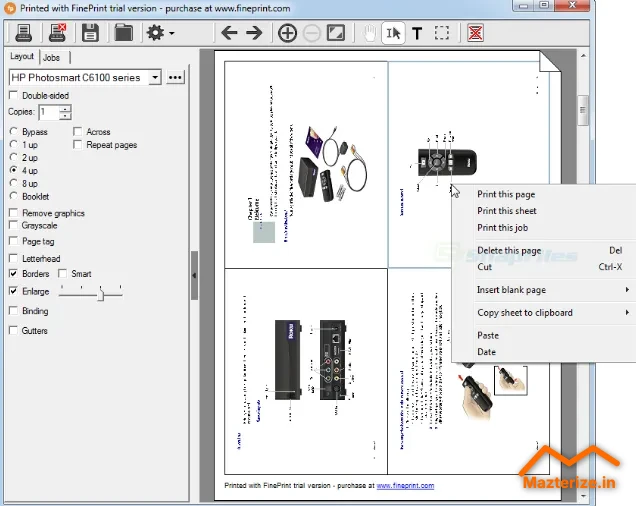Enable the Letterhead checkbox

[13, 258]
